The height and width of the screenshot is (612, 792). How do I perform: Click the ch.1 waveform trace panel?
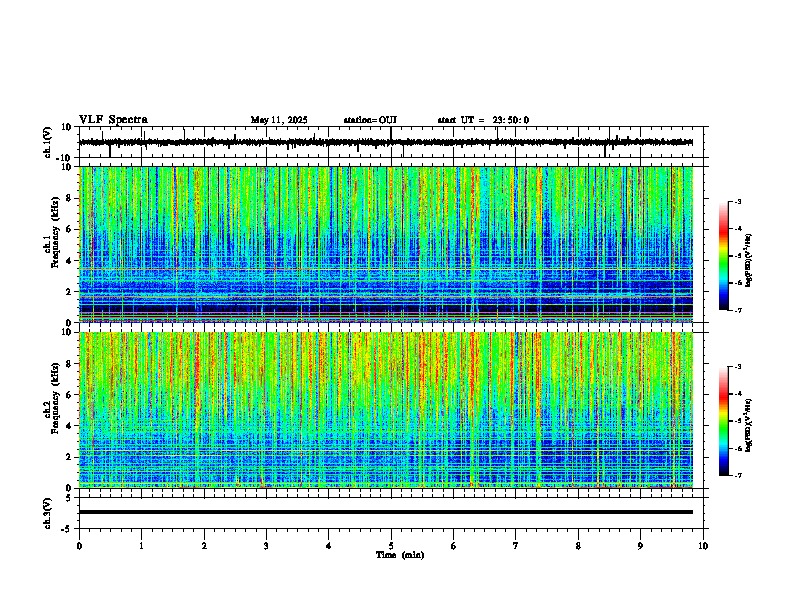(x=393, y=142)
